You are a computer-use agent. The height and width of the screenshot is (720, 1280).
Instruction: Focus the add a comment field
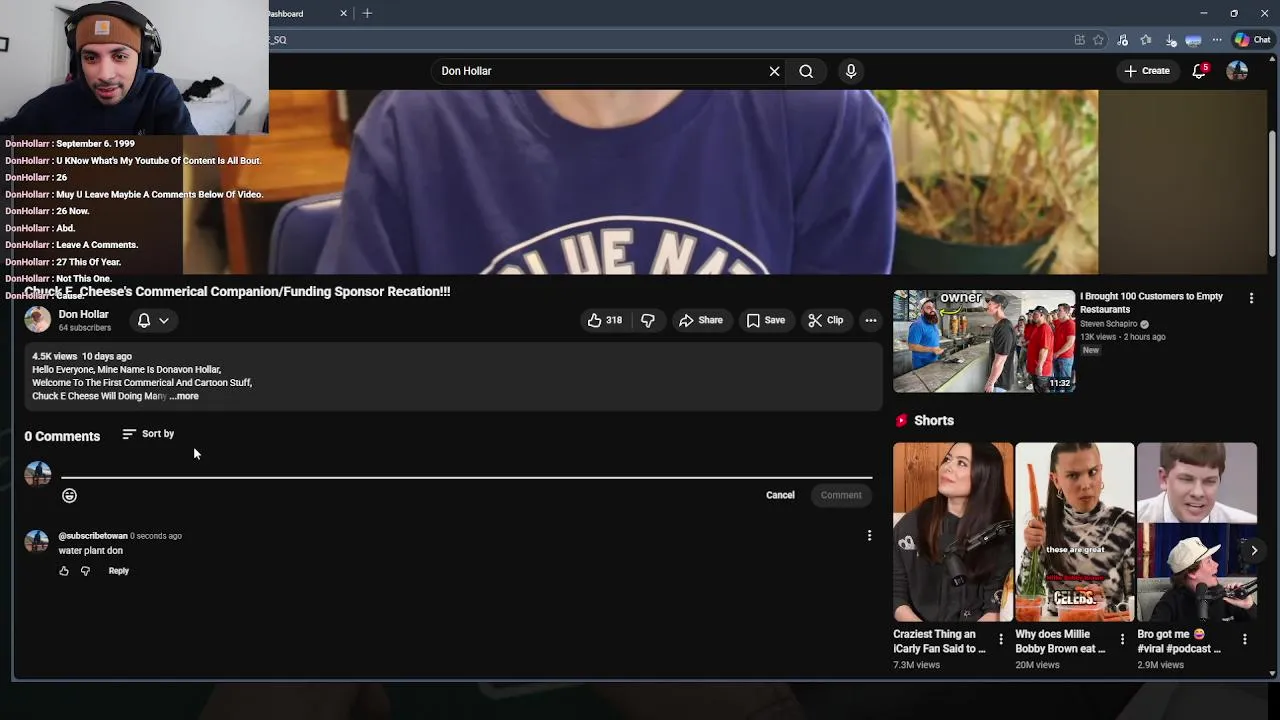coord(466,470)
